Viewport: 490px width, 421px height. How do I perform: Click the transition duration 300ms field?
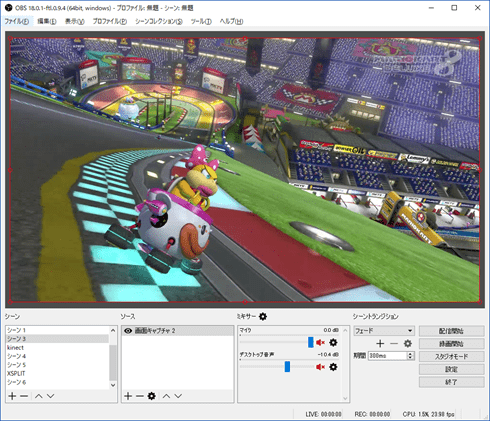pyautogui.click(x=388, y=356)
